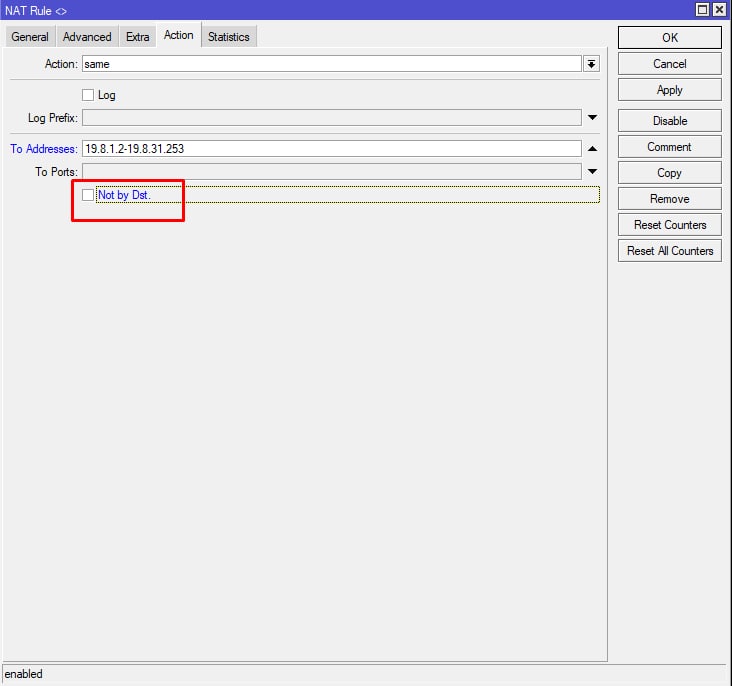The image size is (732, 686).
Task: Open the Action dropdown list
Action: tap(591, 64)
